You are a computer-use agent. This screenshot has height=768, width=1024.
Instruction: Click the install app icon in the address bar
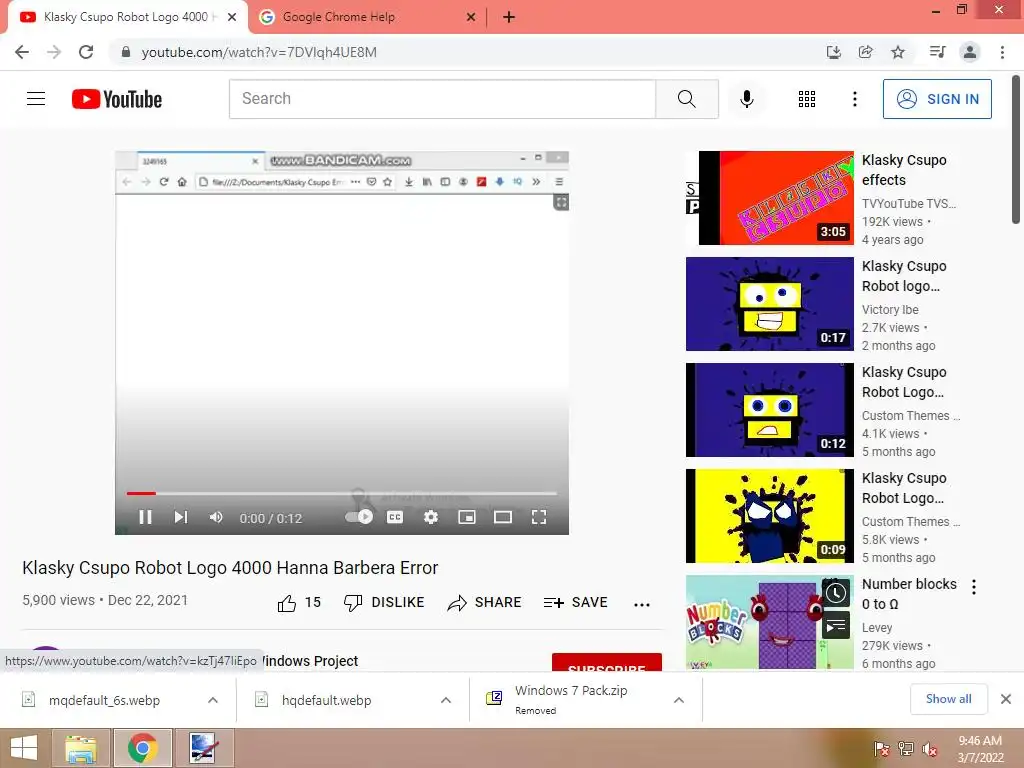pos(834,52)
